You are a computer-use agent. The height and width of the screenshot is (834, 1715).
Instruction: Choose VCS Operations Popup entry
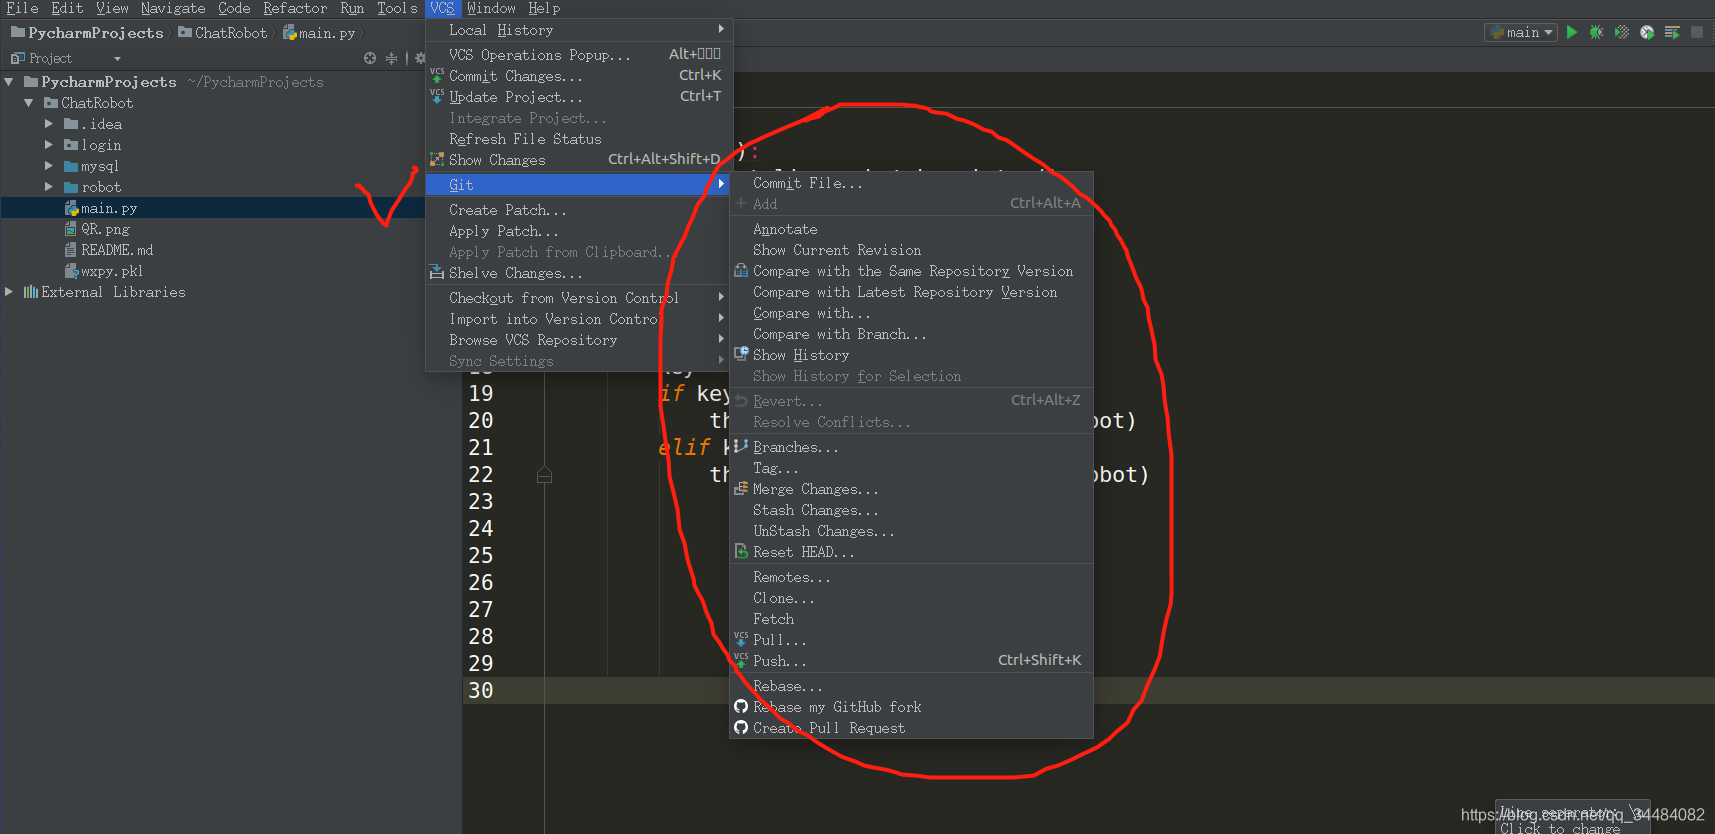click(x=579, y=55)
